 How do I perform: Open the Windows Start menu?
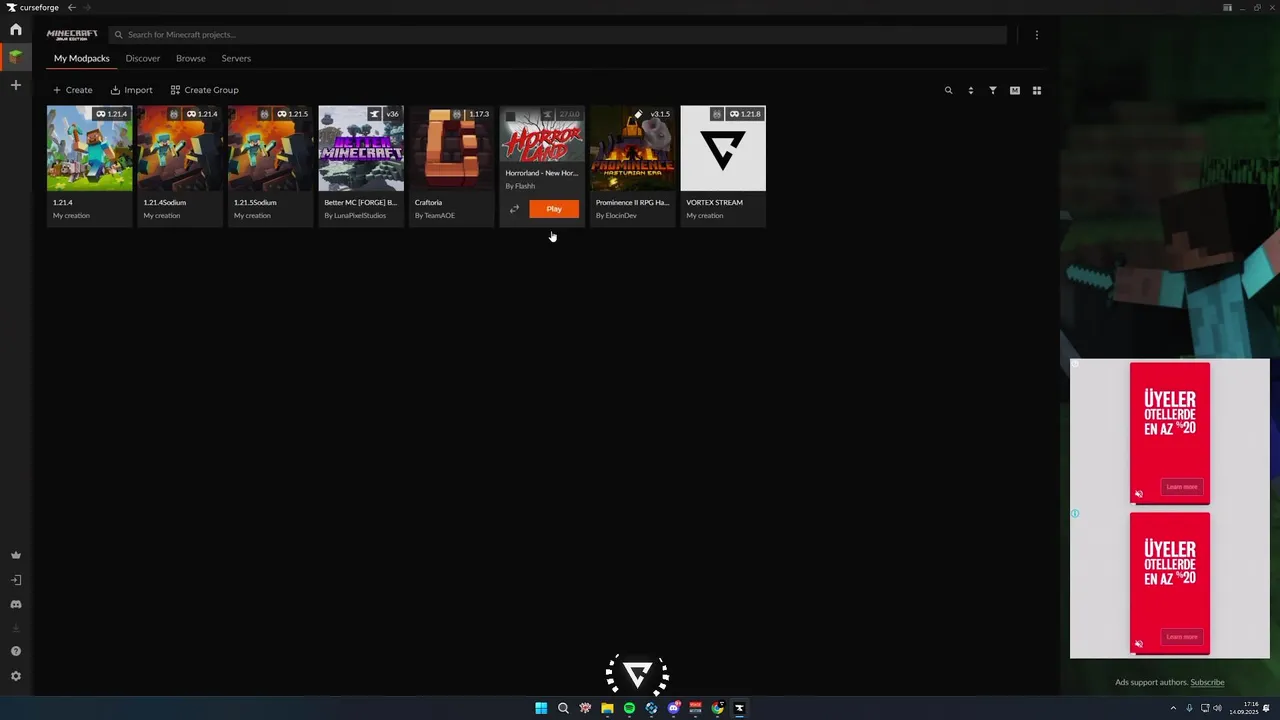[541, 708]
